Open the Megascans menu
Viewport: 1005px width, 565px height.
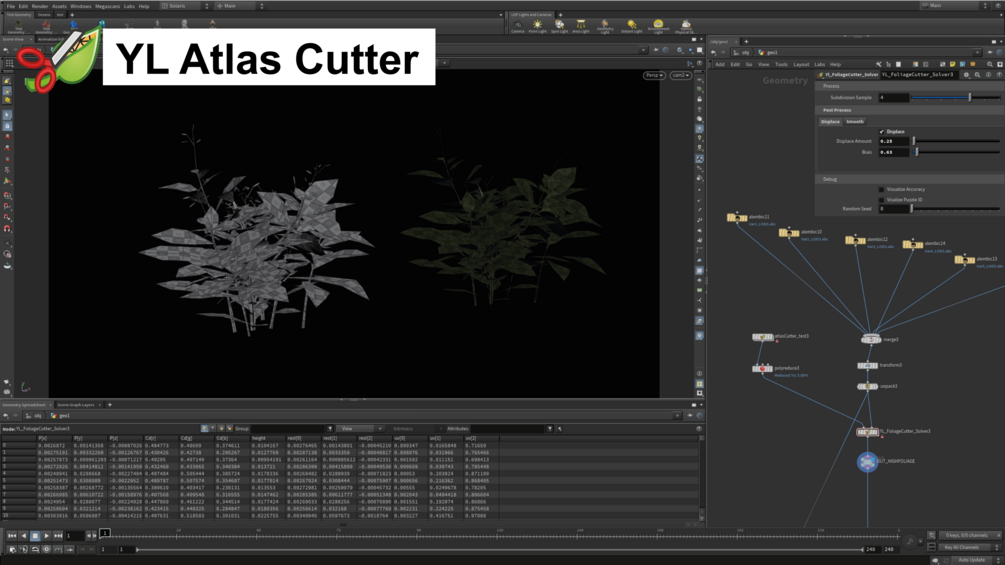(107, 6)
